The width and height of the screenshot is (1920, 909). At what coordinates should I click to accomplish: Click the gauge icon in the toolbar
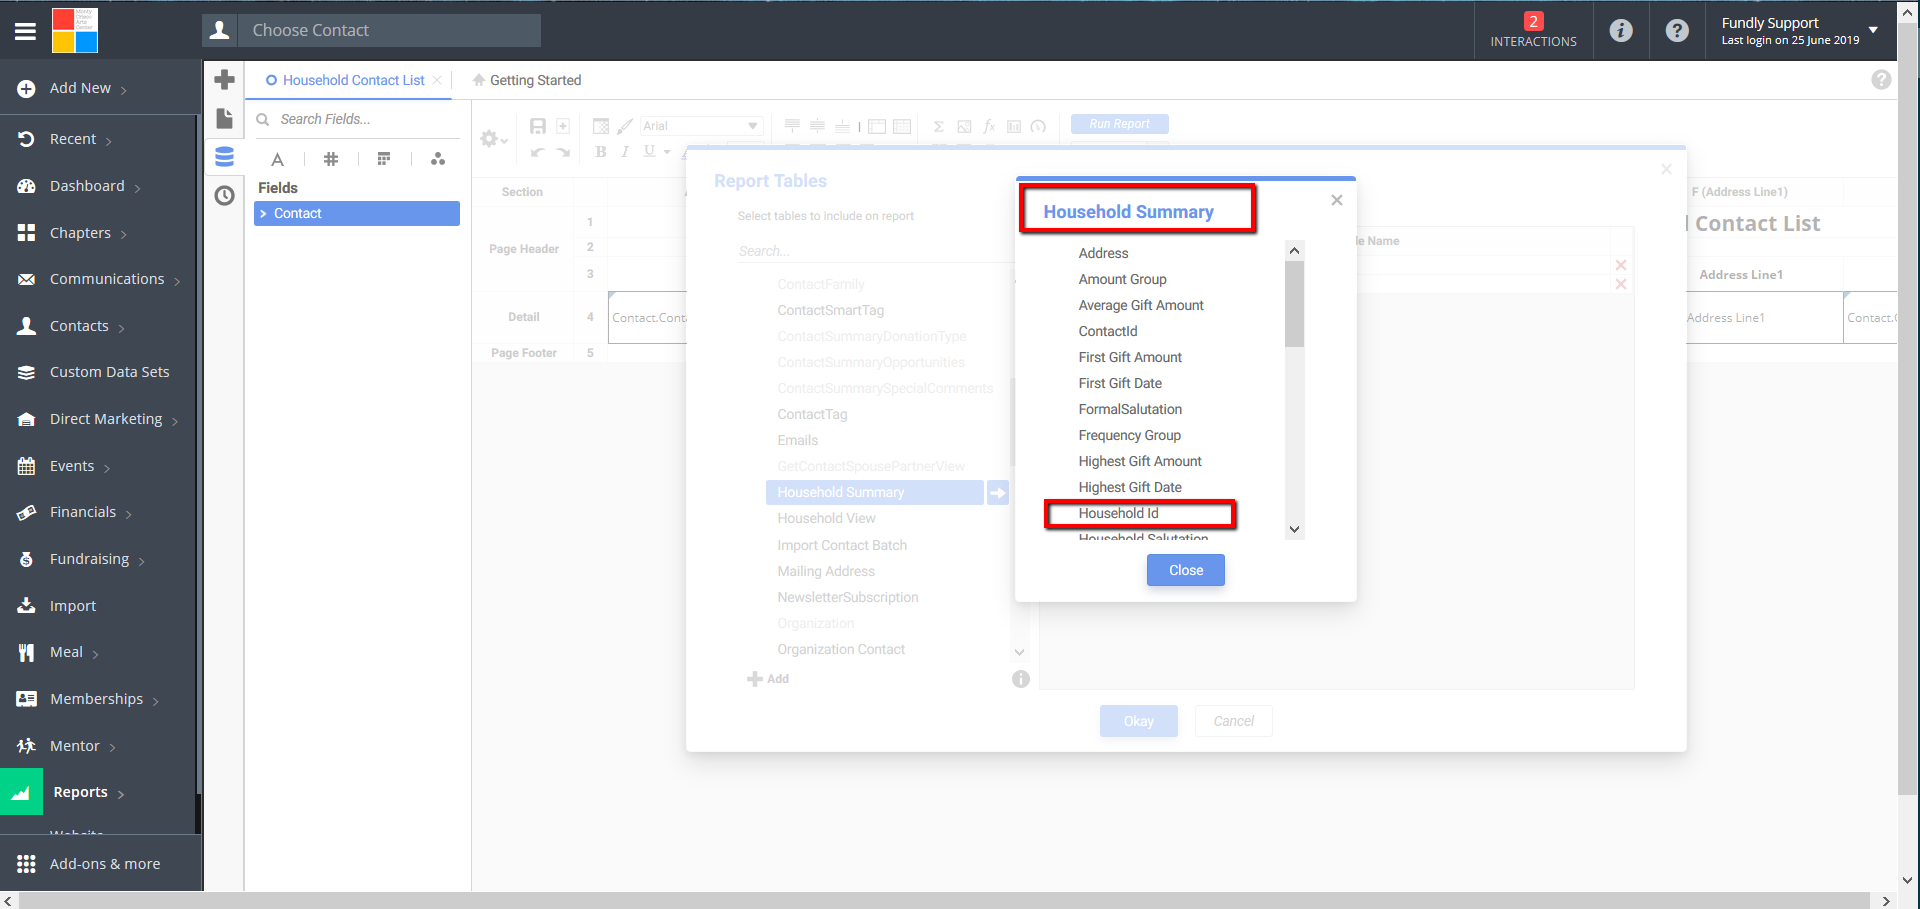tap(1038, 126)
